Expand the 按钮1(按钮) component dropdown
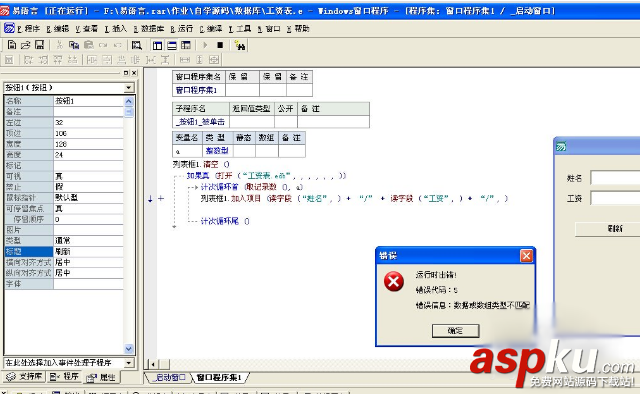Screen dimensions: 640x394 (129, 87)
